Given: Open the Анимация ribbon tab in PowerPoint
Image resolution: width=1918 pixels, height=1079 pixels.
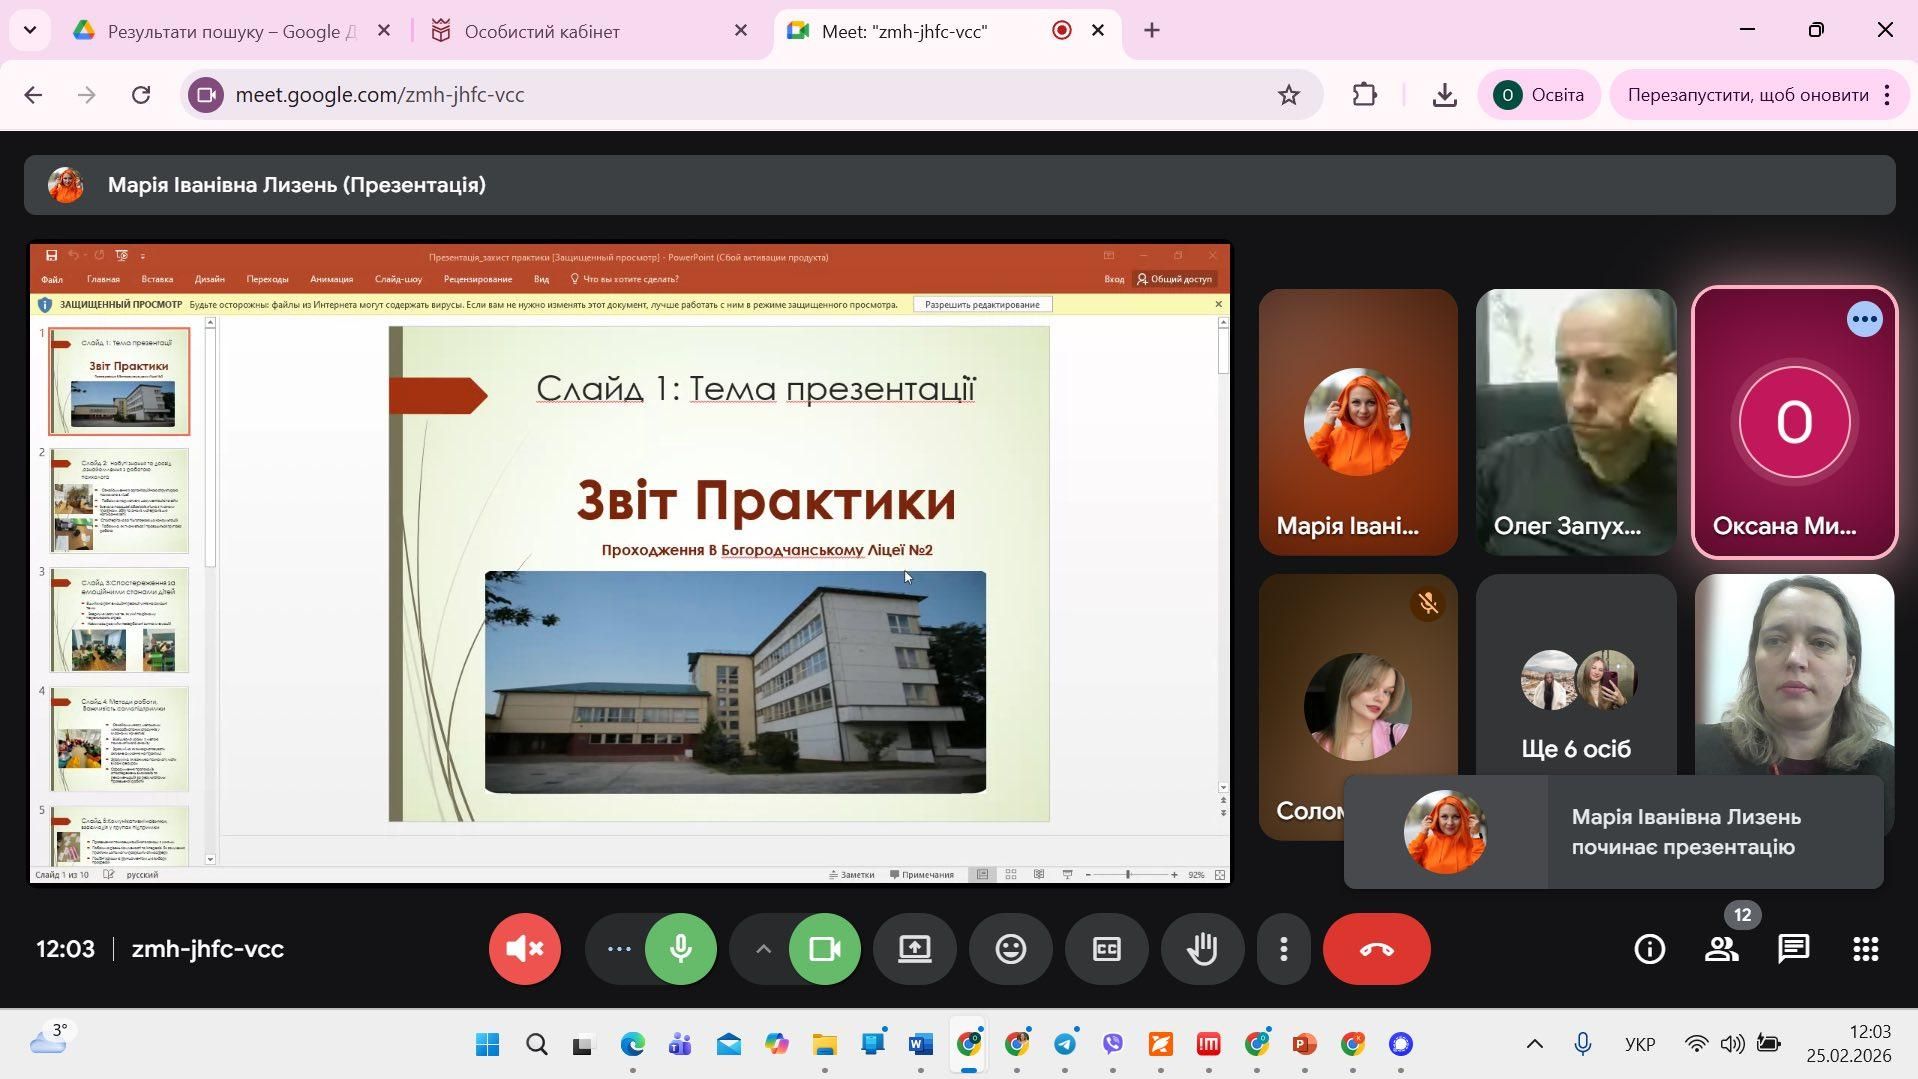Looking at the screenshot, I should point(331,279).
